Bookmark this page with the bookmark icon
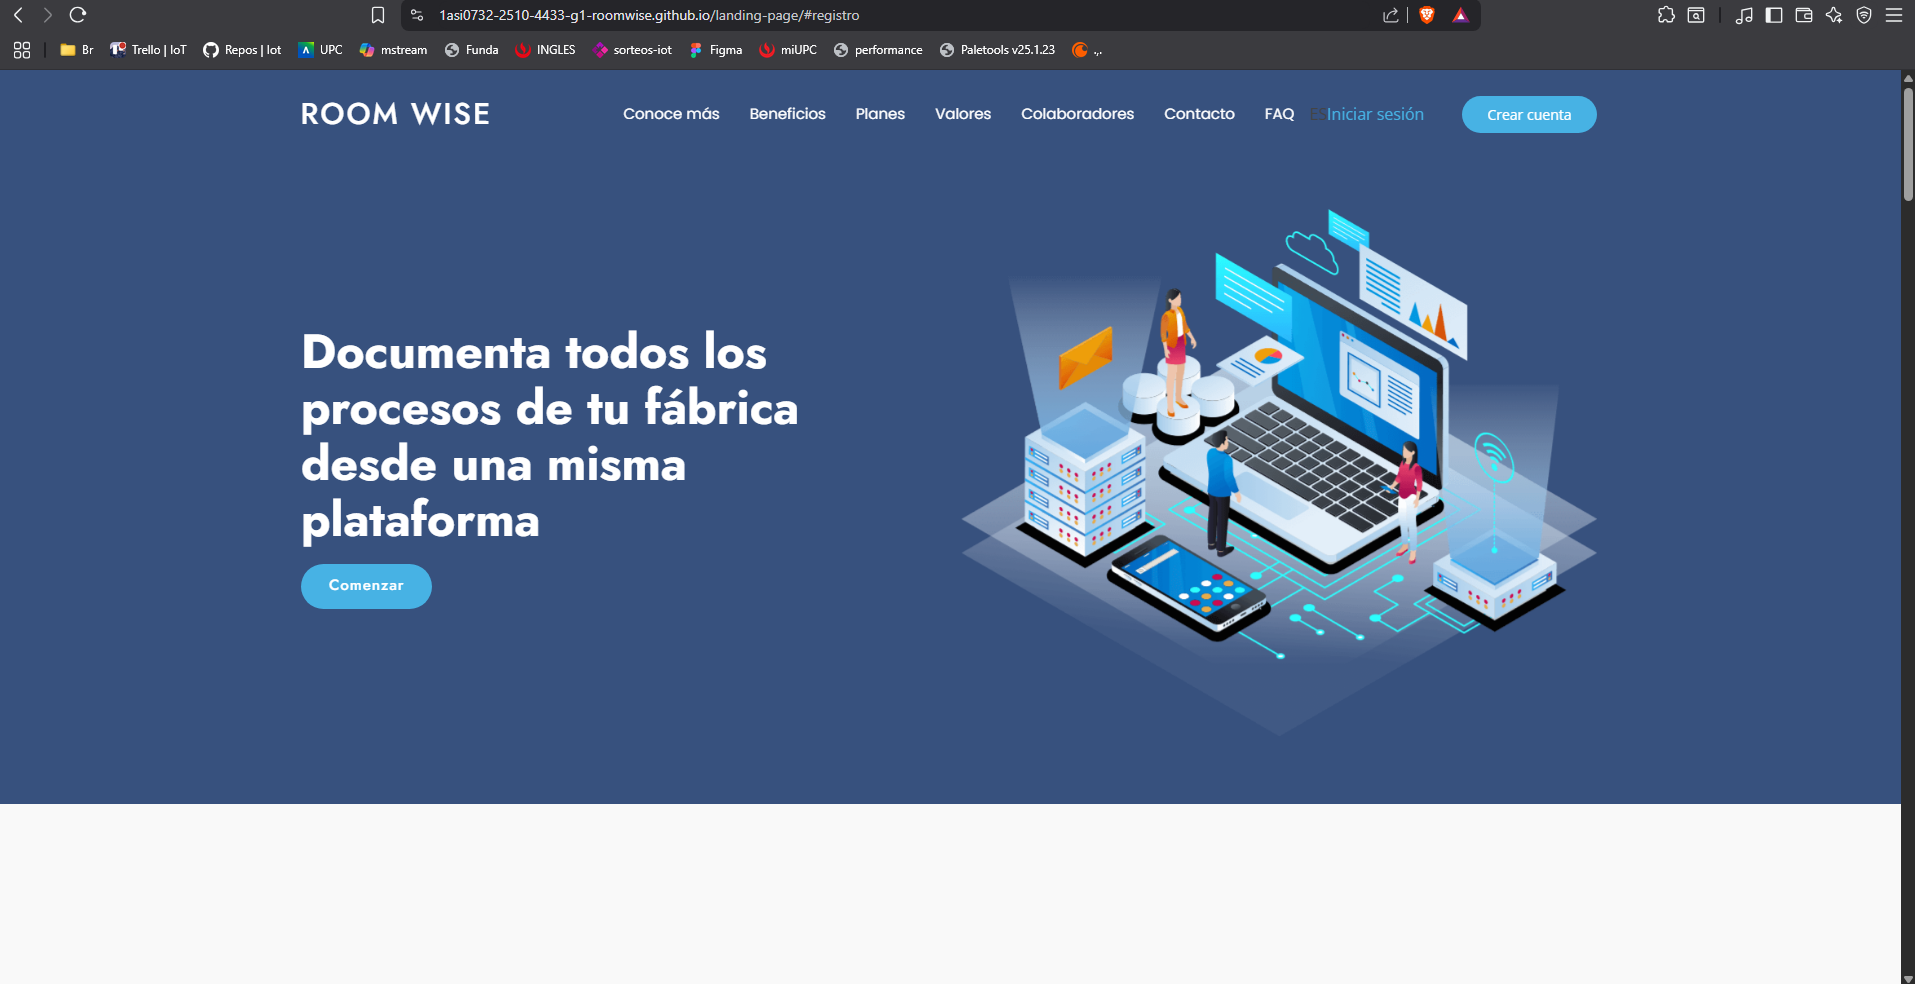The width and height of the screenshot is (1915, 984). [378, 15]
